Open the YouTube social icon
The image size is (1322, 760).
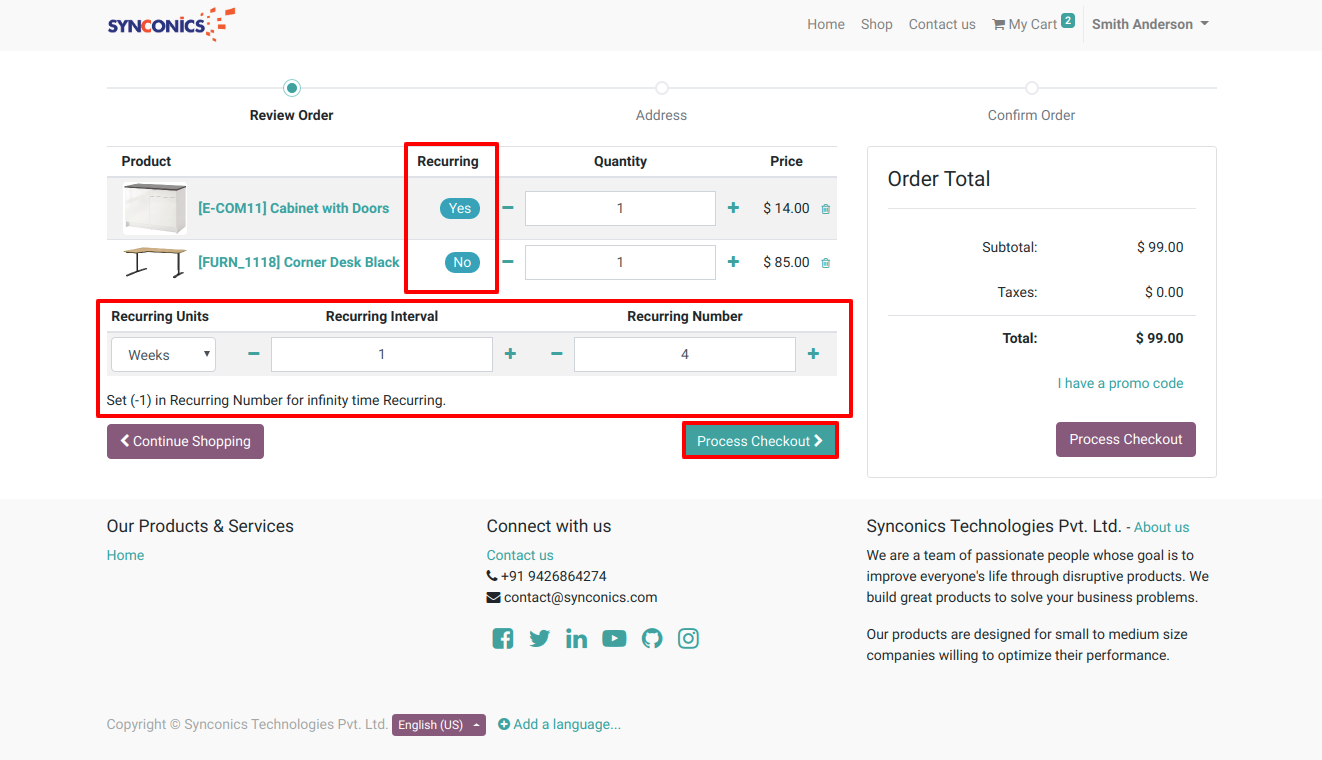pos(614,638)
